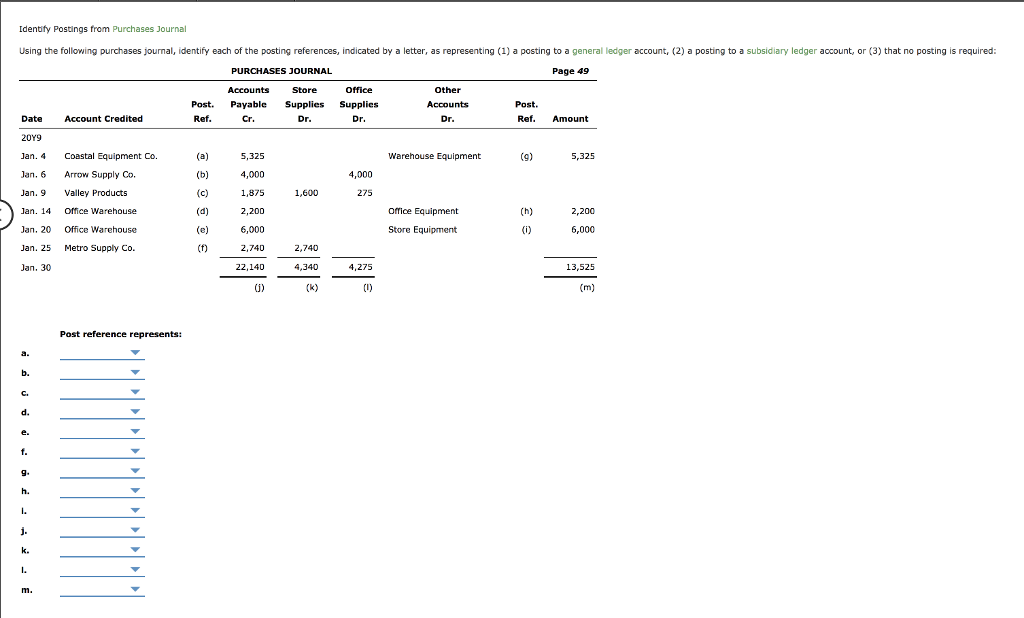Open the answer dropdown for item k
The height and width of the screenshot is (618, 1024).
coord(137,550)
